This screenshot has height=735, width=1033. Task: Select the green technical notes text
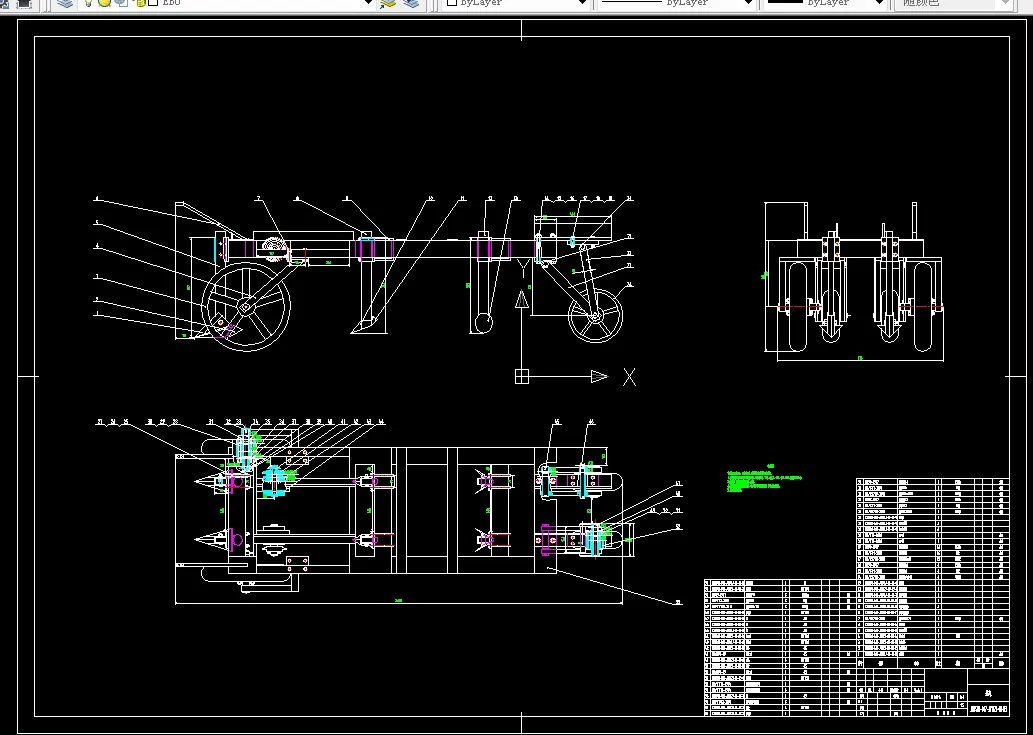tap(763, 479)
